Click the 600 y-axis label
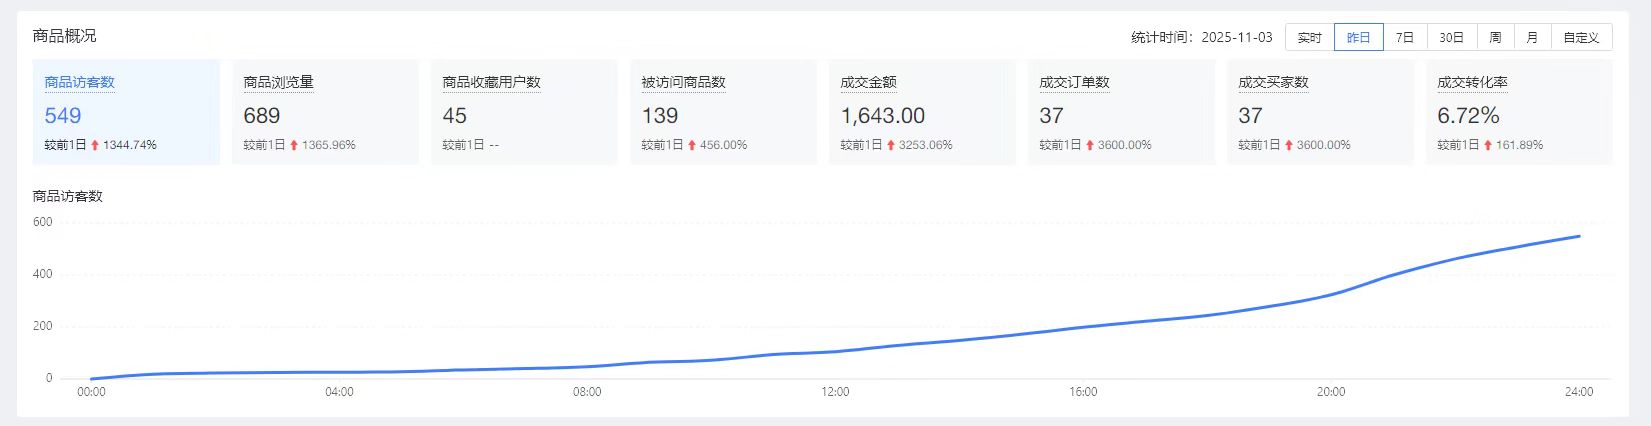 (43, 222)
